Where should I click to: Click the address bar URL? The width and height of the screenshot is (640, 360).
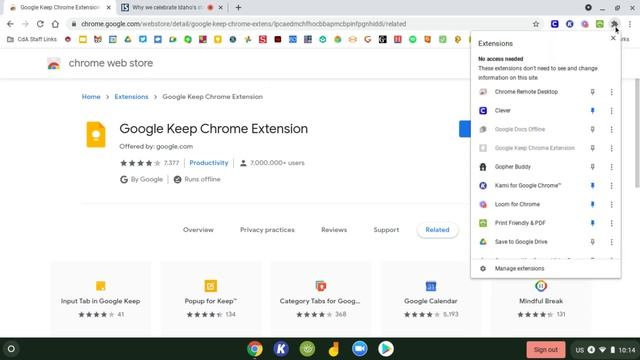[244, 24]
